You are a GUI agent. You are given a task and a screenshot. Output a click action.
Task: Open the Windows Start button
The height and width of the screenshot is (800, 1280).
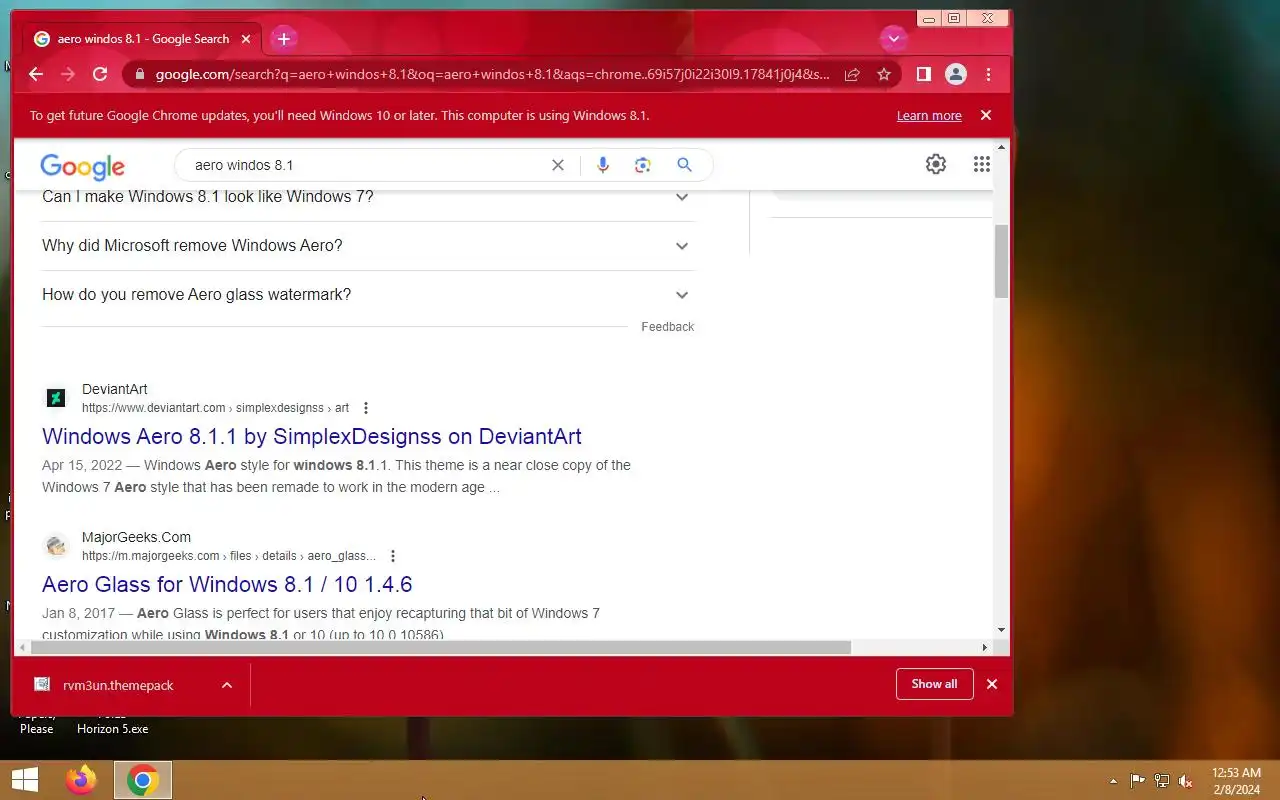pyautogui.click(x=25, y=780)
